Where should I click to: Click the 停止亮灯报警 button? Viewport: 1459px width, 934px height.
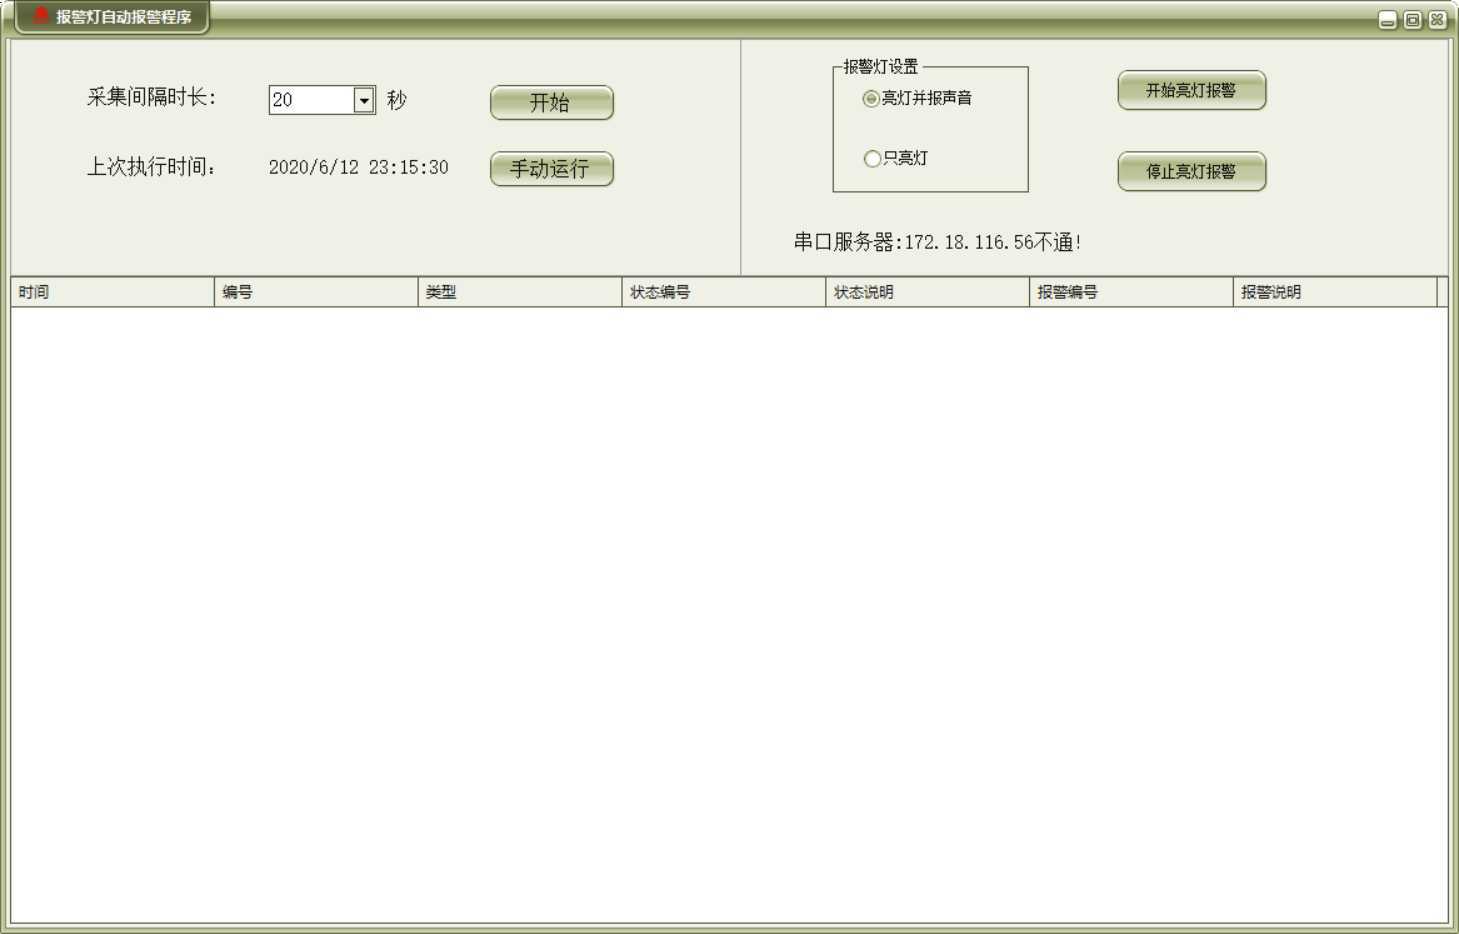1191,171
